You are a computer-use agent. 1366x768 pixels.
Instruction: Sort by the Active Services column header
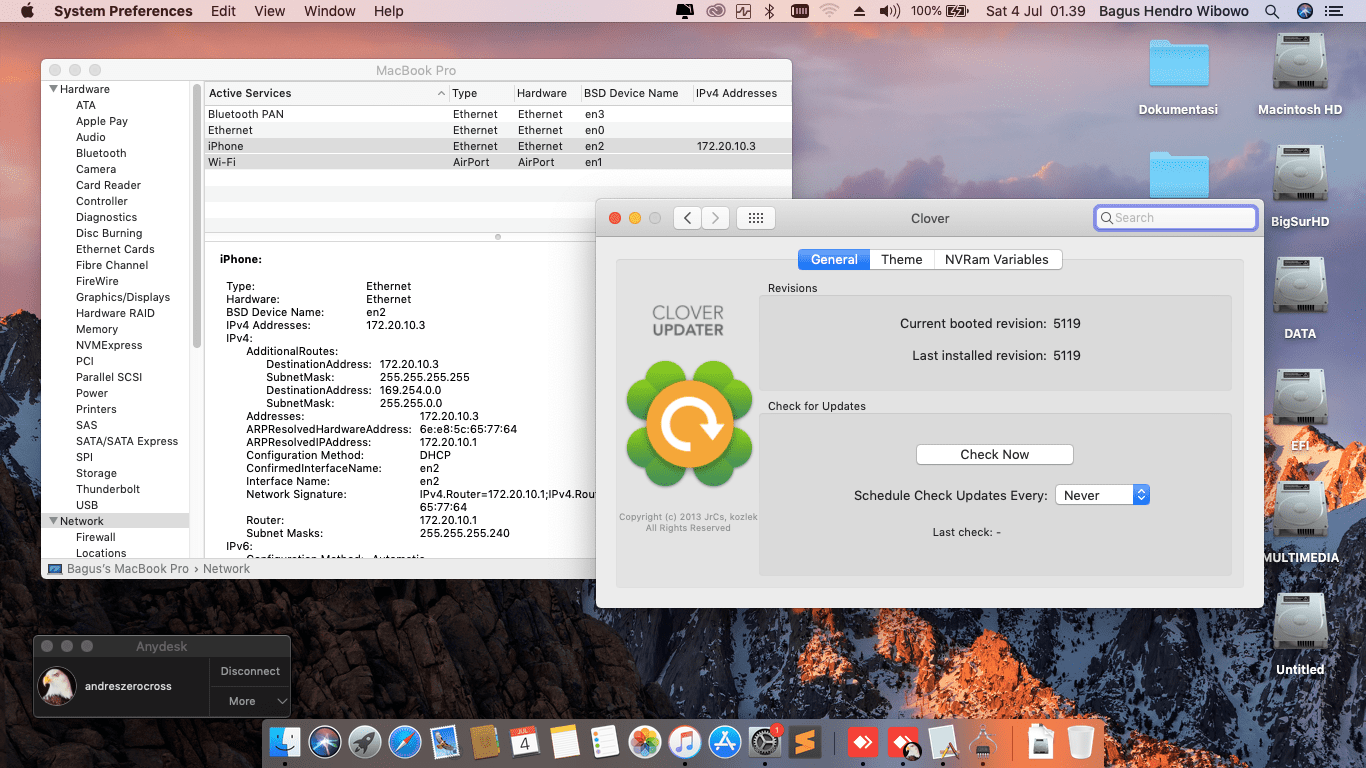click(327, 93)
